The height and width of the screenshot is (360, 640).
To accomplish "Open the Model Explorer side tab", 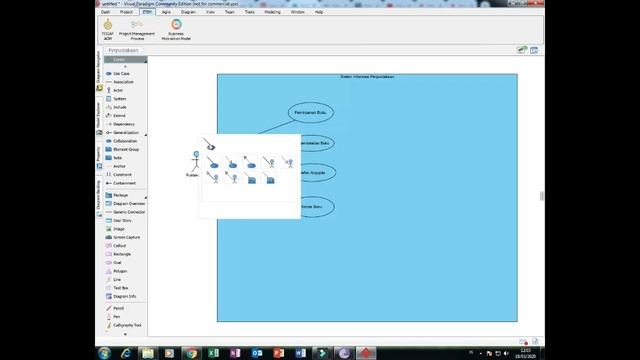I will click(99, 118).
